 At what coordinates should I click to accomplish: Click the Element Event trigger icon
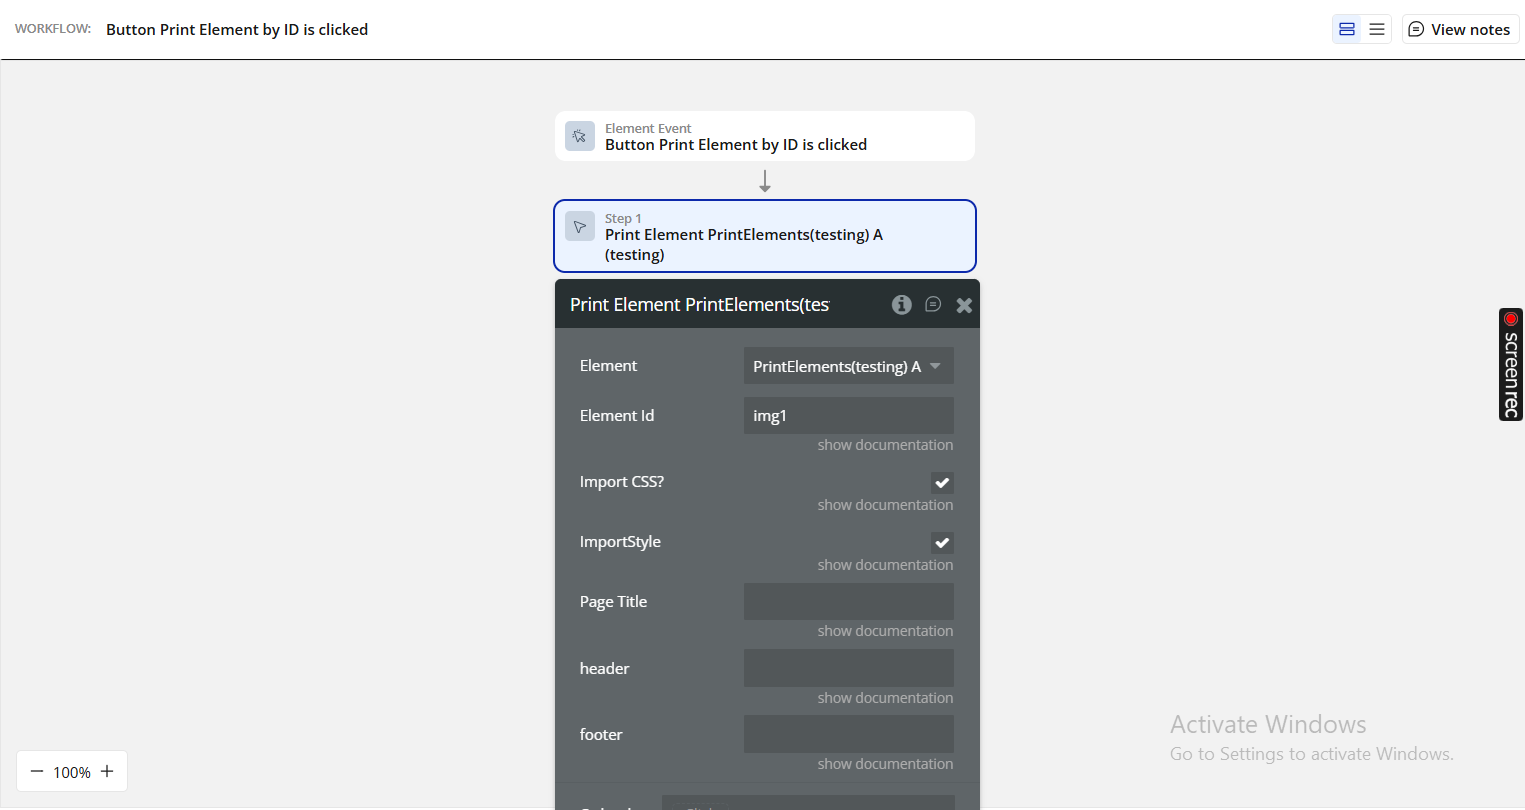(580, 136)
